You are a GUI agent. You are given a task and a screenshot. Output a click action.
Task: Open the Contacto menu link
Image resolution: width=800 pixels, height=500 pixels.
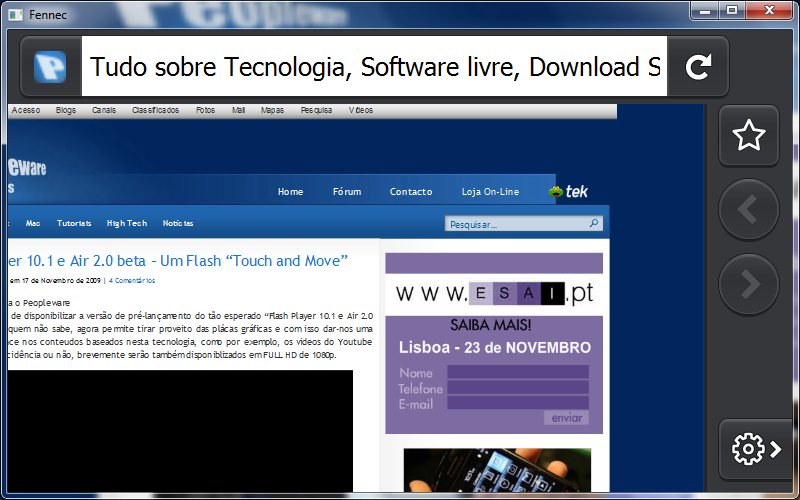coord(411,192)
